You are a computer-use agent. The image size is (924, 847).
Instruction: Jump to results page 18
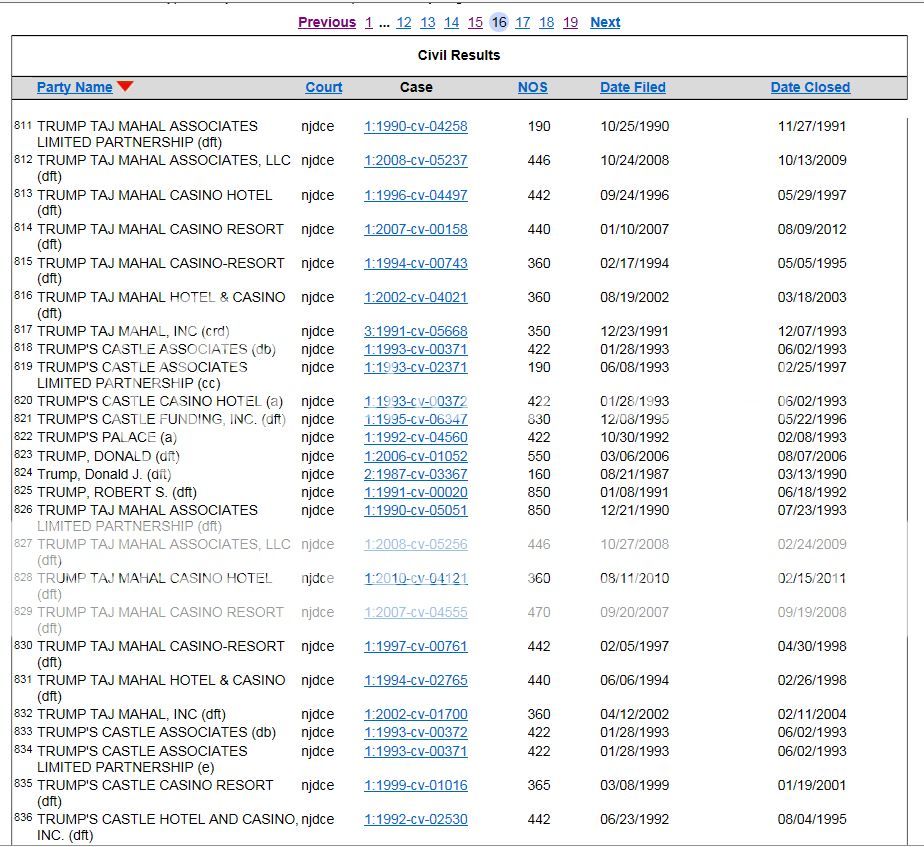click(x=546, y=22)
